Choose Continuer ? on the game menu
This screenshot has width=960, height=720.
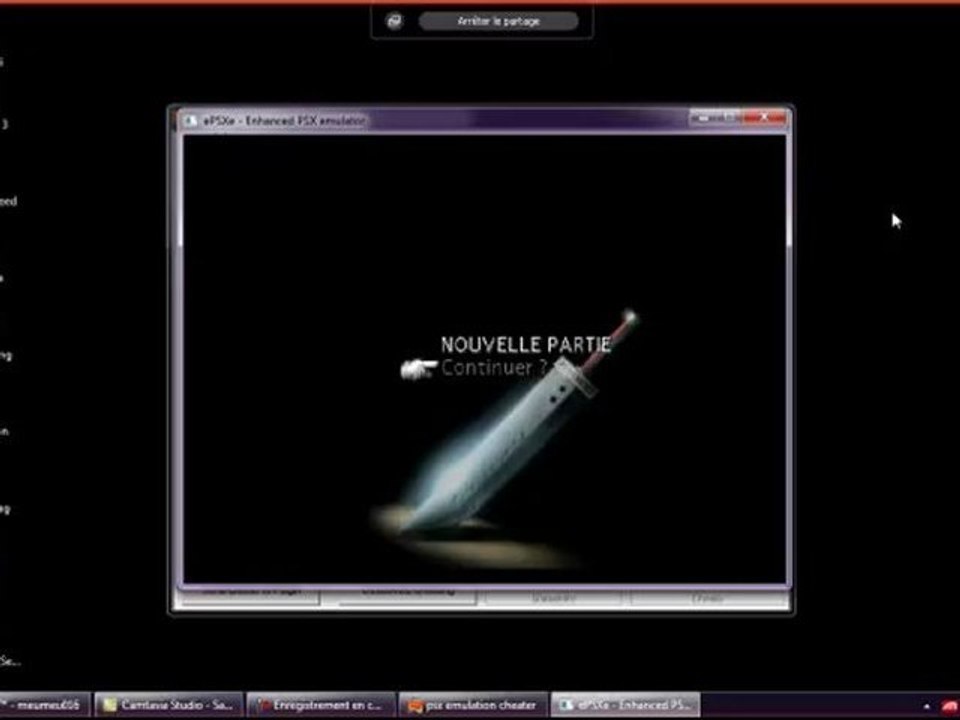click(494, 368)
